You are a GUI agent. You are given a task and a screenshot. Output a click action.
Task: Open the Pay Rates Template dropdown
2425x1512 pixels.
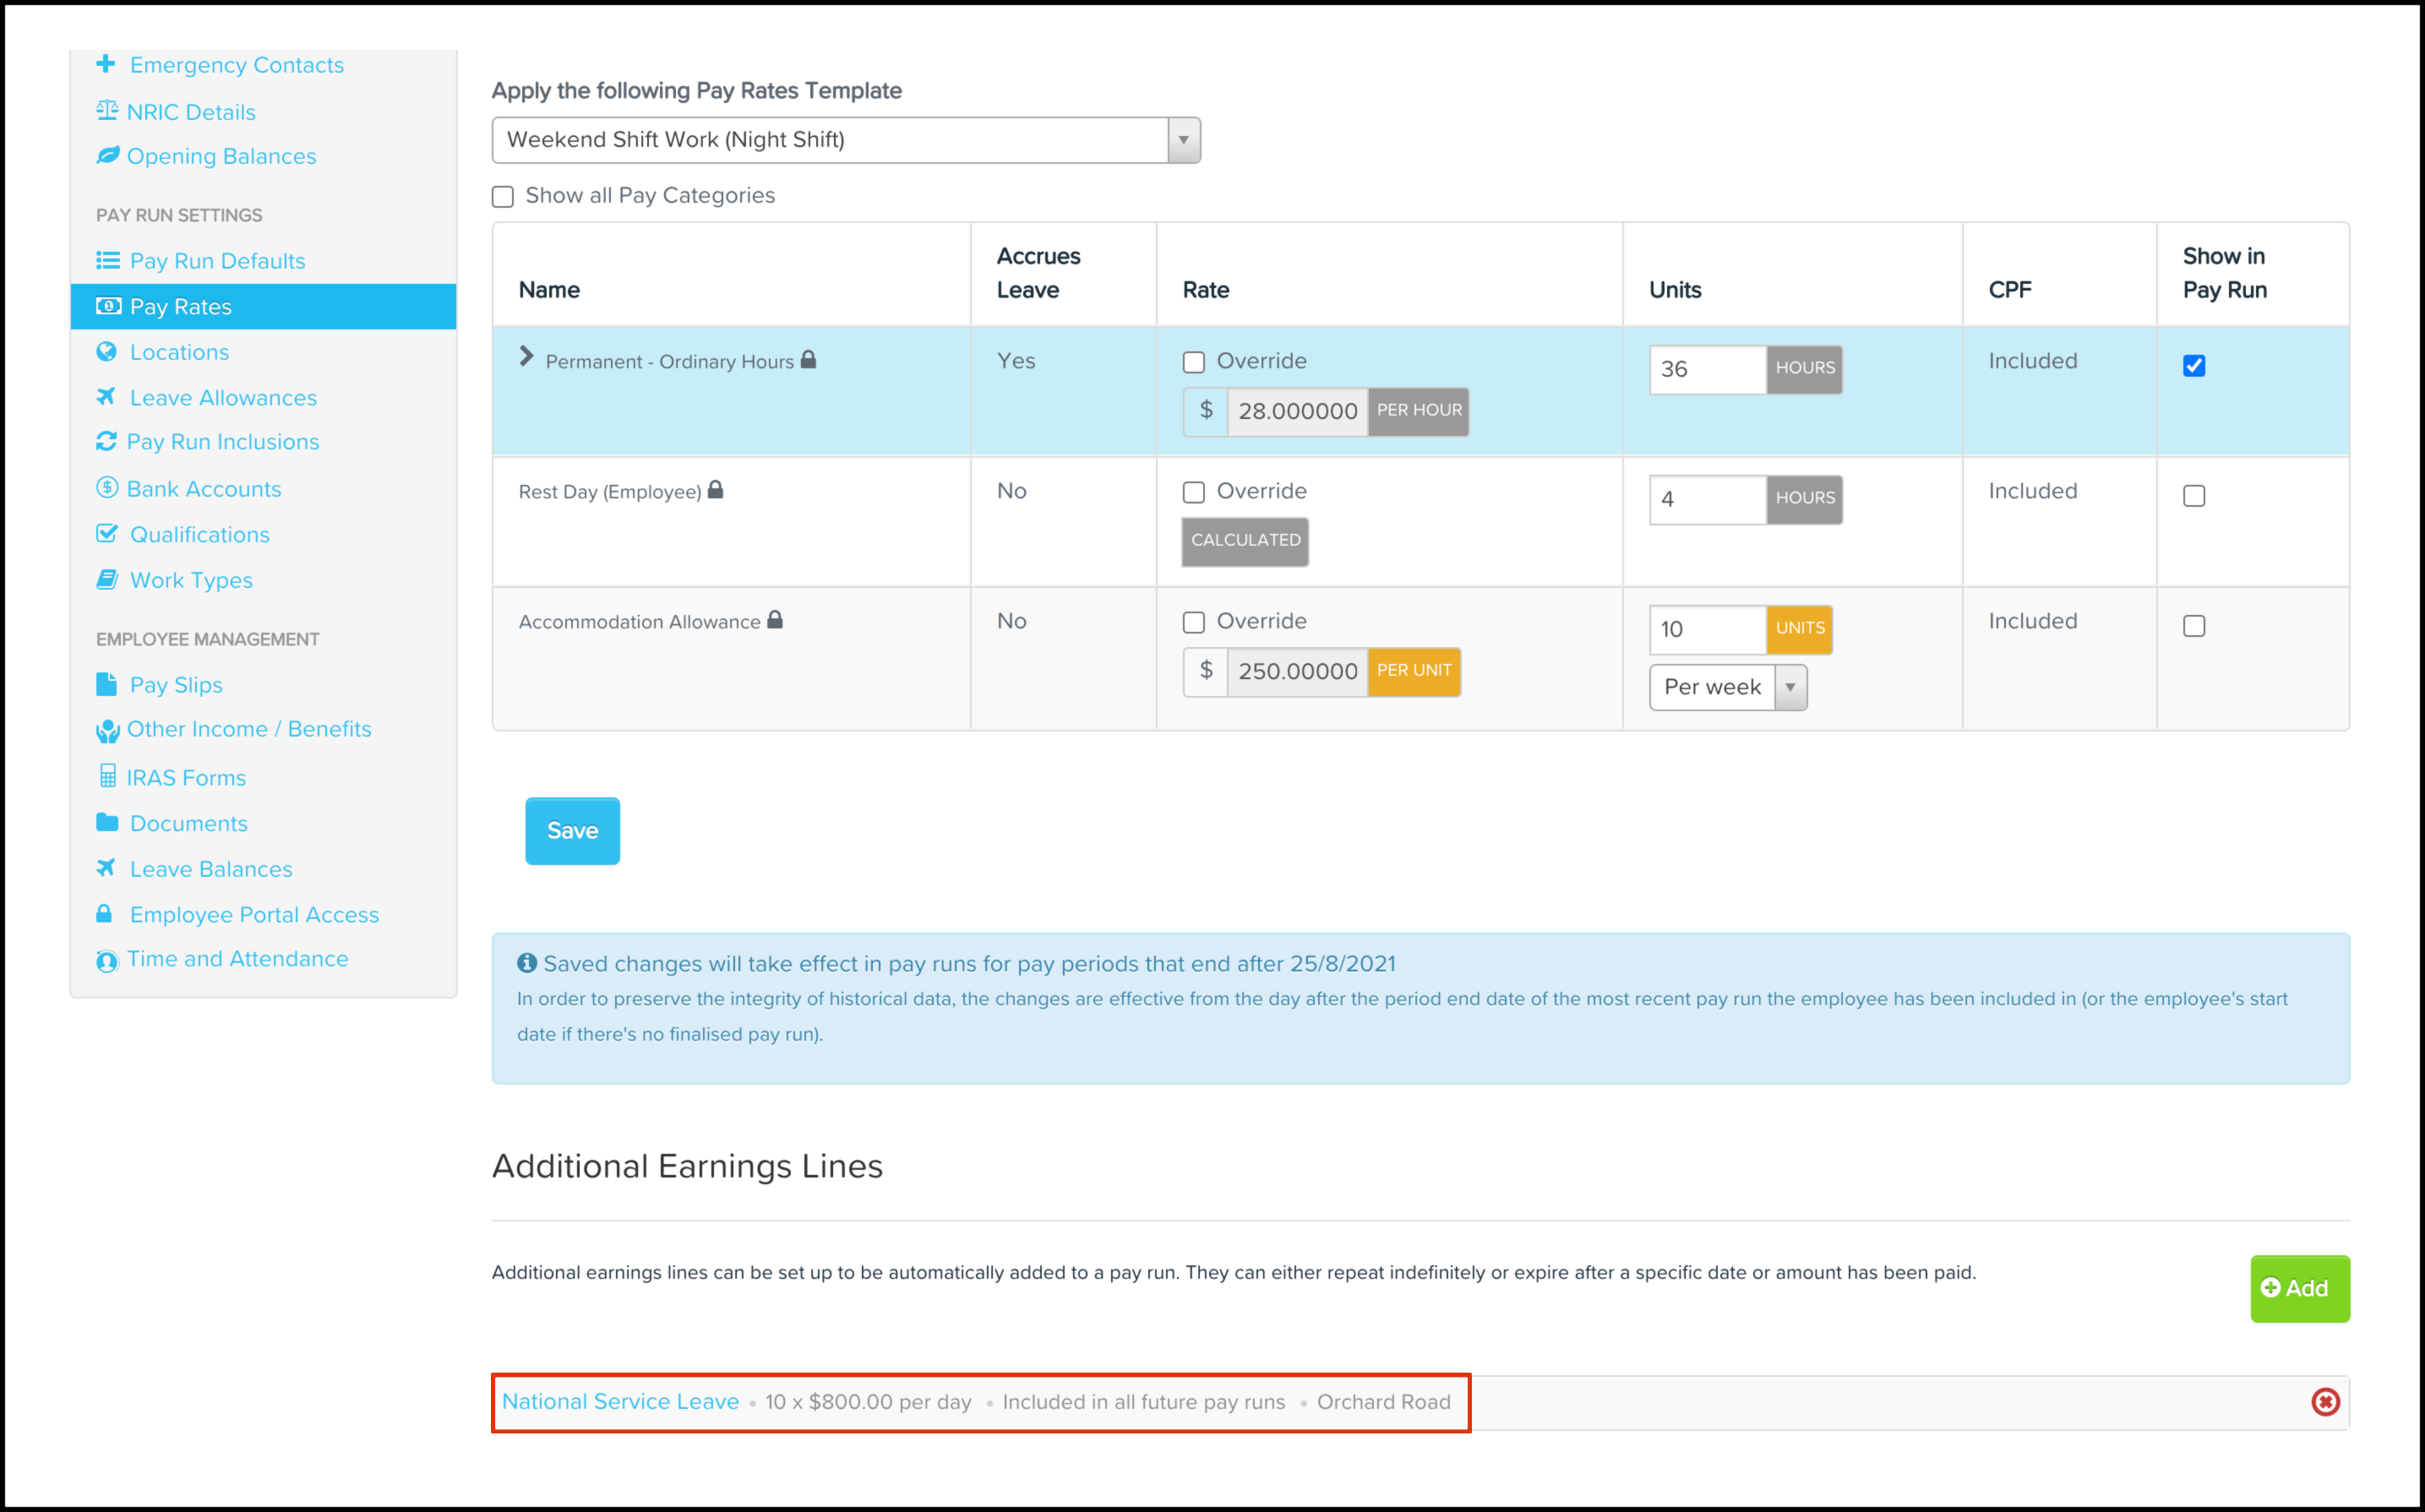1183,140
